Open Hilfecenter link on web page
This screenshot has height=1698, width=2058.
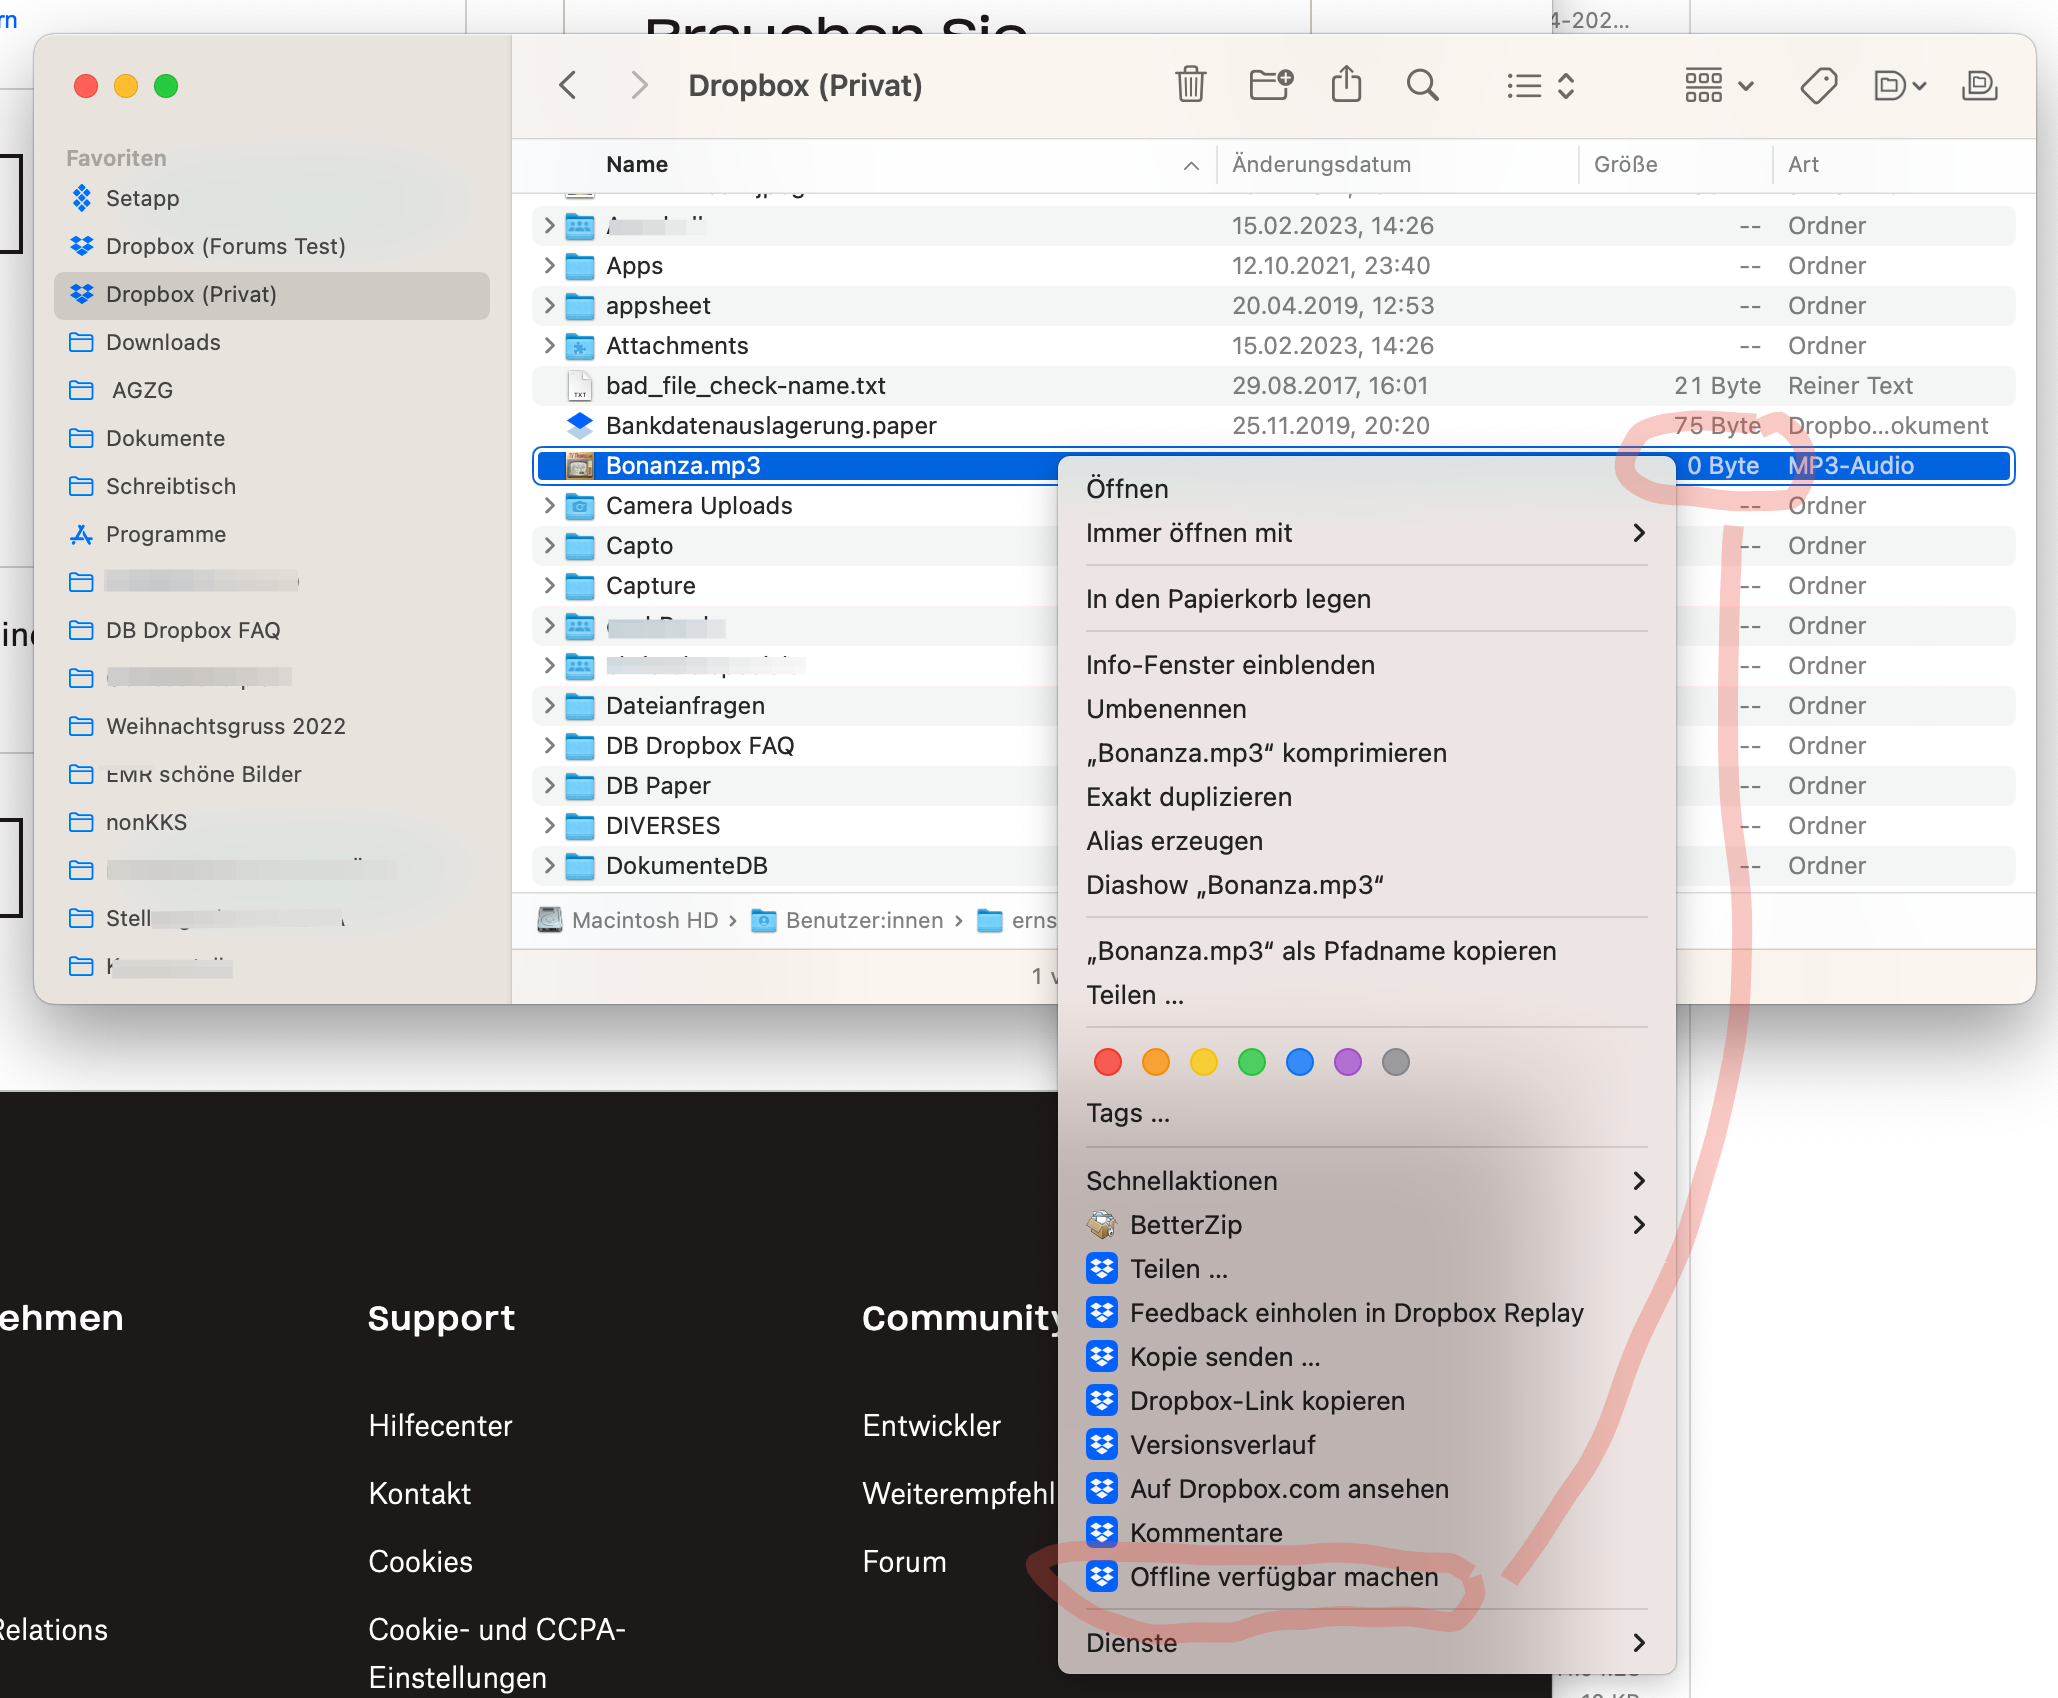tap(440, 1426)
